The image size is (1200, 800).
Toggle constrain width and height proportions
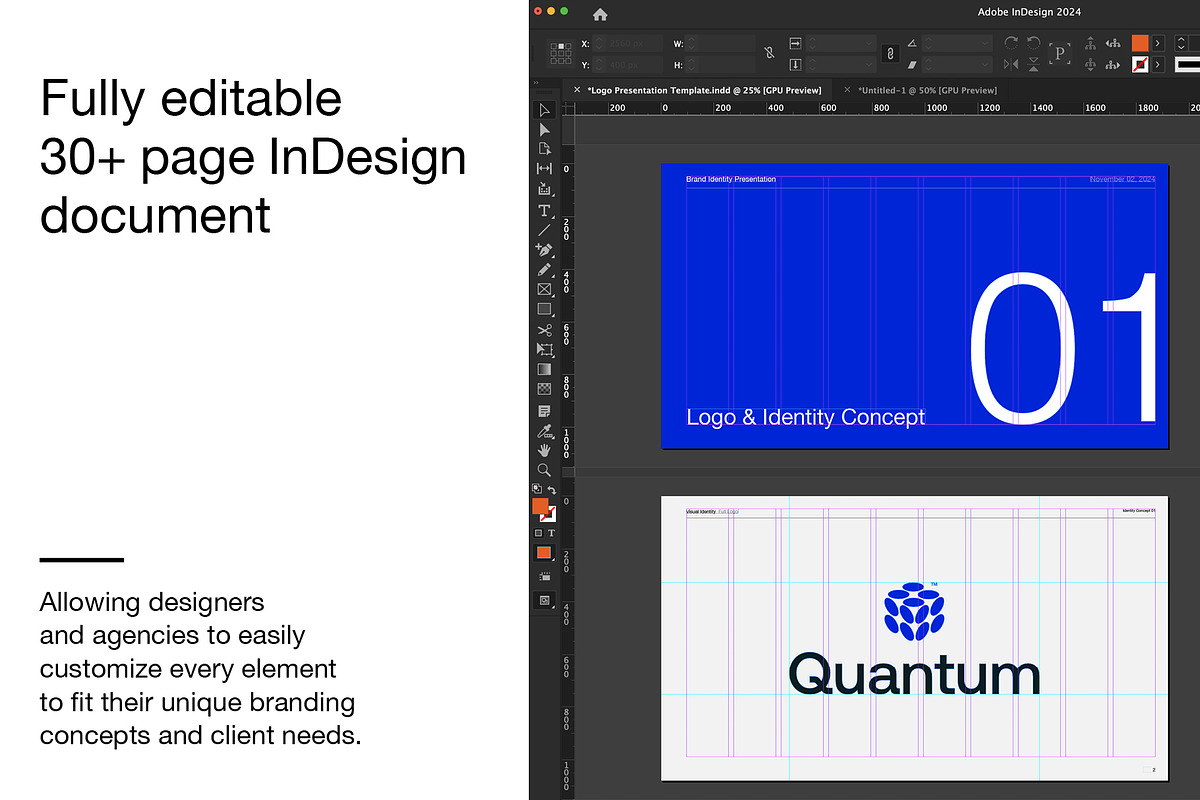[x=769, y=53]
